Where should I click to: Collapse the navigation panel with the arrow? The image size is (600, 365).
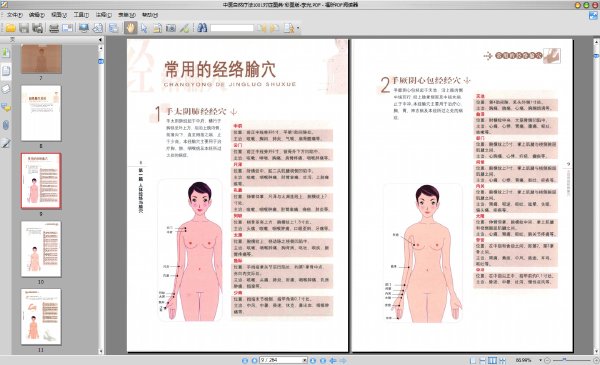[x=100, y=39]
